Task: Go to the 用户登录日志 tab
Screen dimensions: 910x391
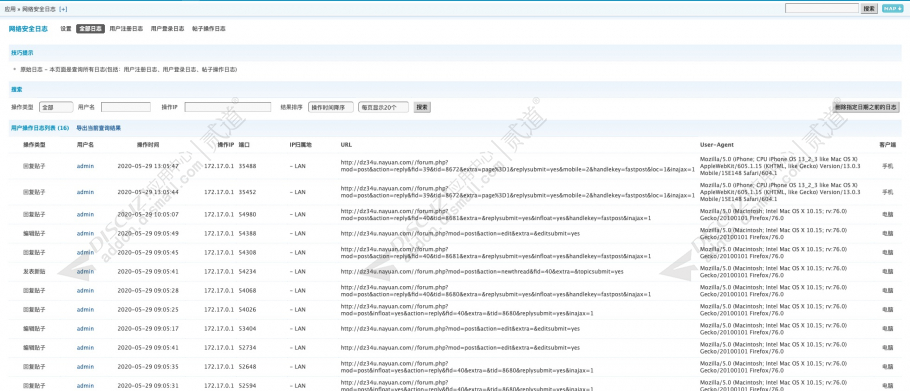Action: click(168, 28)
